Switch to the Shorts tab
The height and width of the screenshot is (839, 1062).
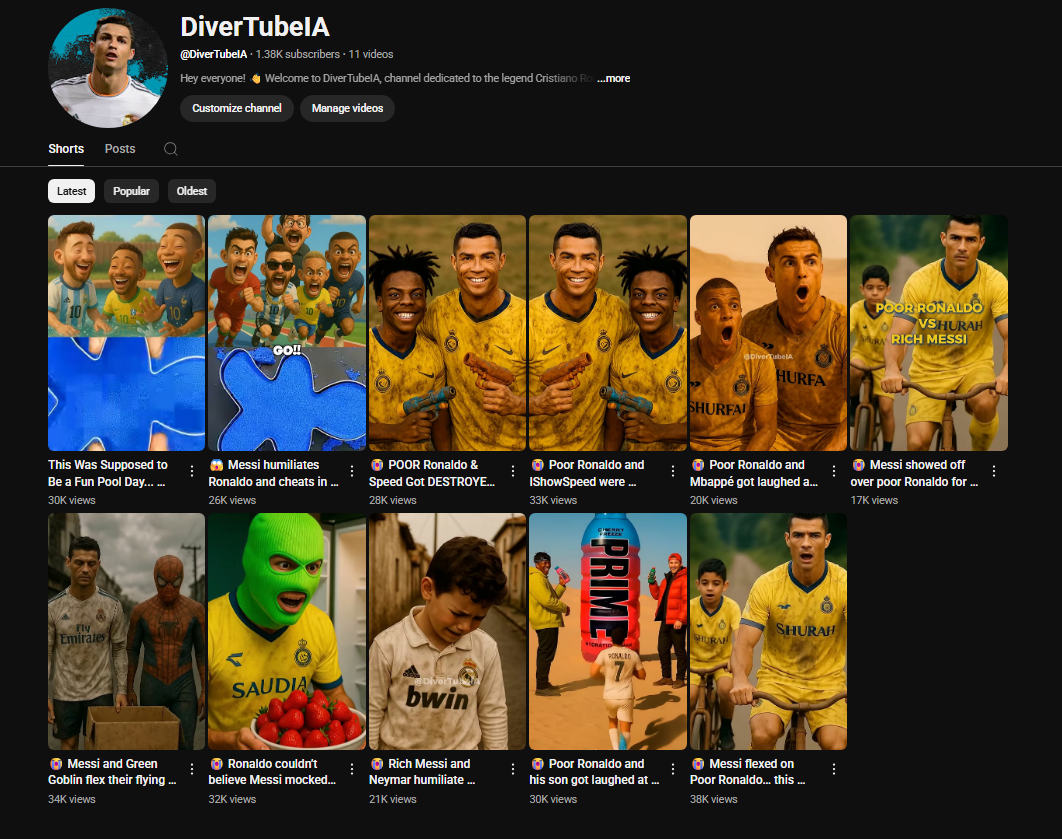click(66, 149)
